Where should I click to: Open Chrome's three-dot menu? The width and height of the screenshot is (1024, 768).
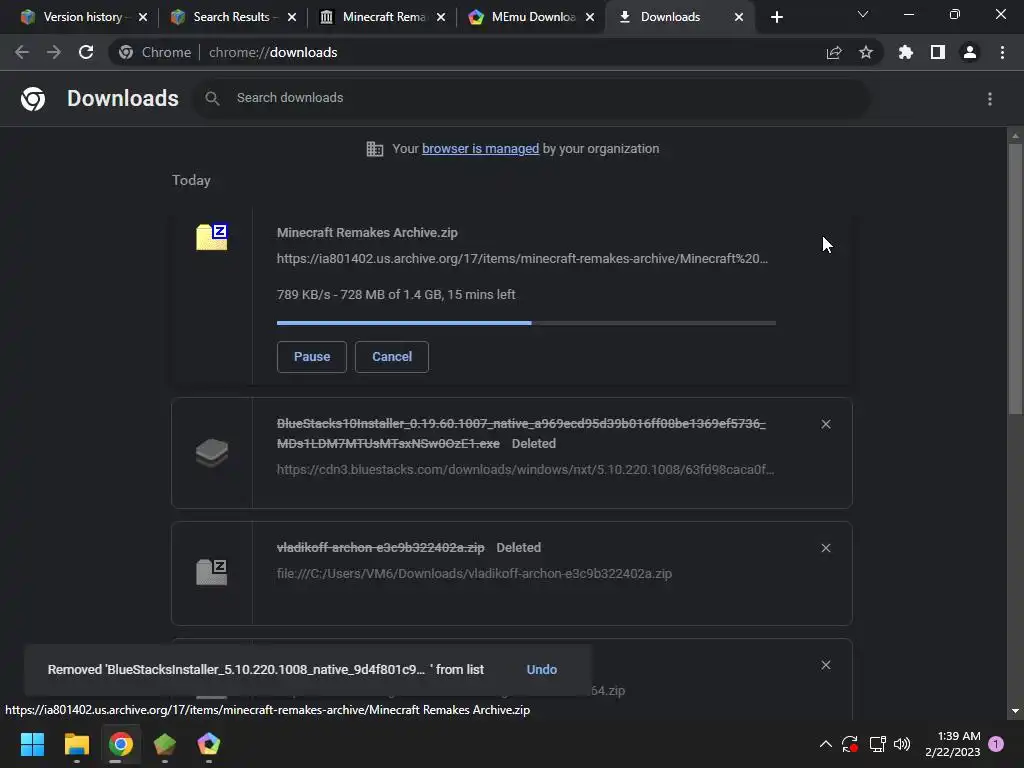coord(1002,52)
